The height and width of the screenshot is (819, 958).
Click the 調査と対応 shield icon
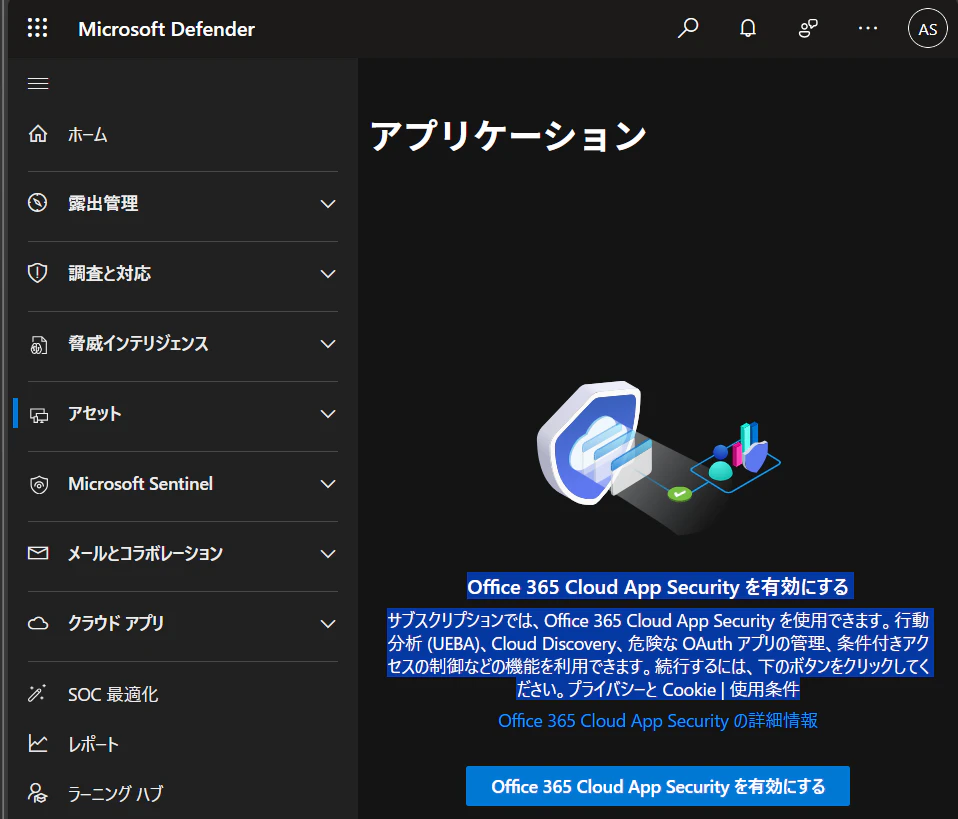(x=38, y=273)
